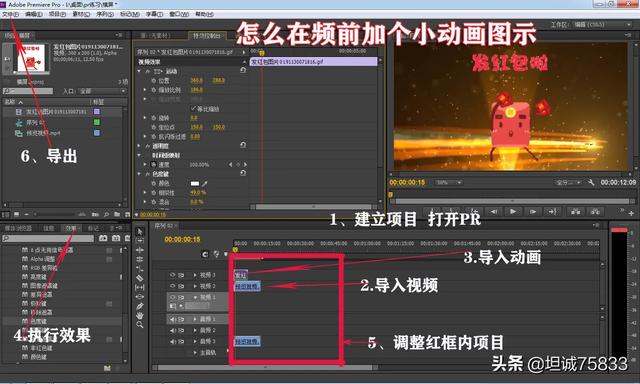Click the Project panel clip preview thumbnail
This screenshot has width=640, height=384.
tap(31, 58)
